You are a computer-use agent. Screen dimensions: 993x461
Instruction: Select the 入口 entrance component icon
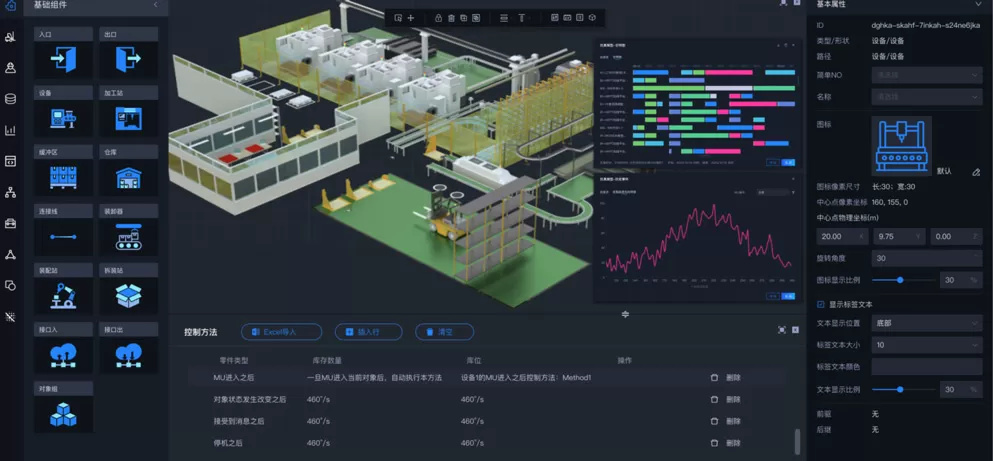tap(63, 60)
